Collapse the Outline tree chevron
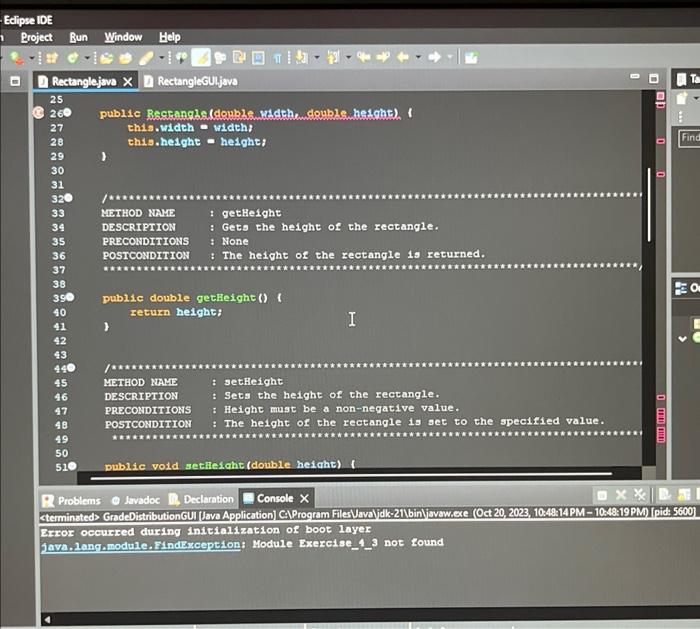This screenshot has height=629, width=700. (x=682, y=339)
